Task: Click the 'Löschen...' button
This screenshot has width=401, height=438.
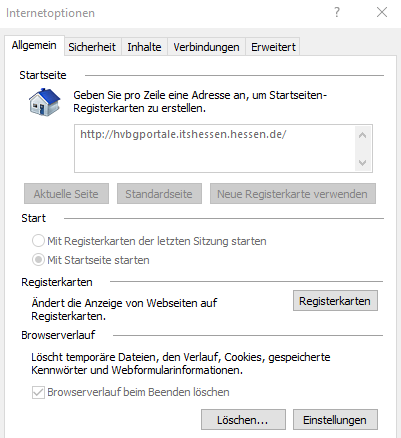Action: [x=243, y=420]
